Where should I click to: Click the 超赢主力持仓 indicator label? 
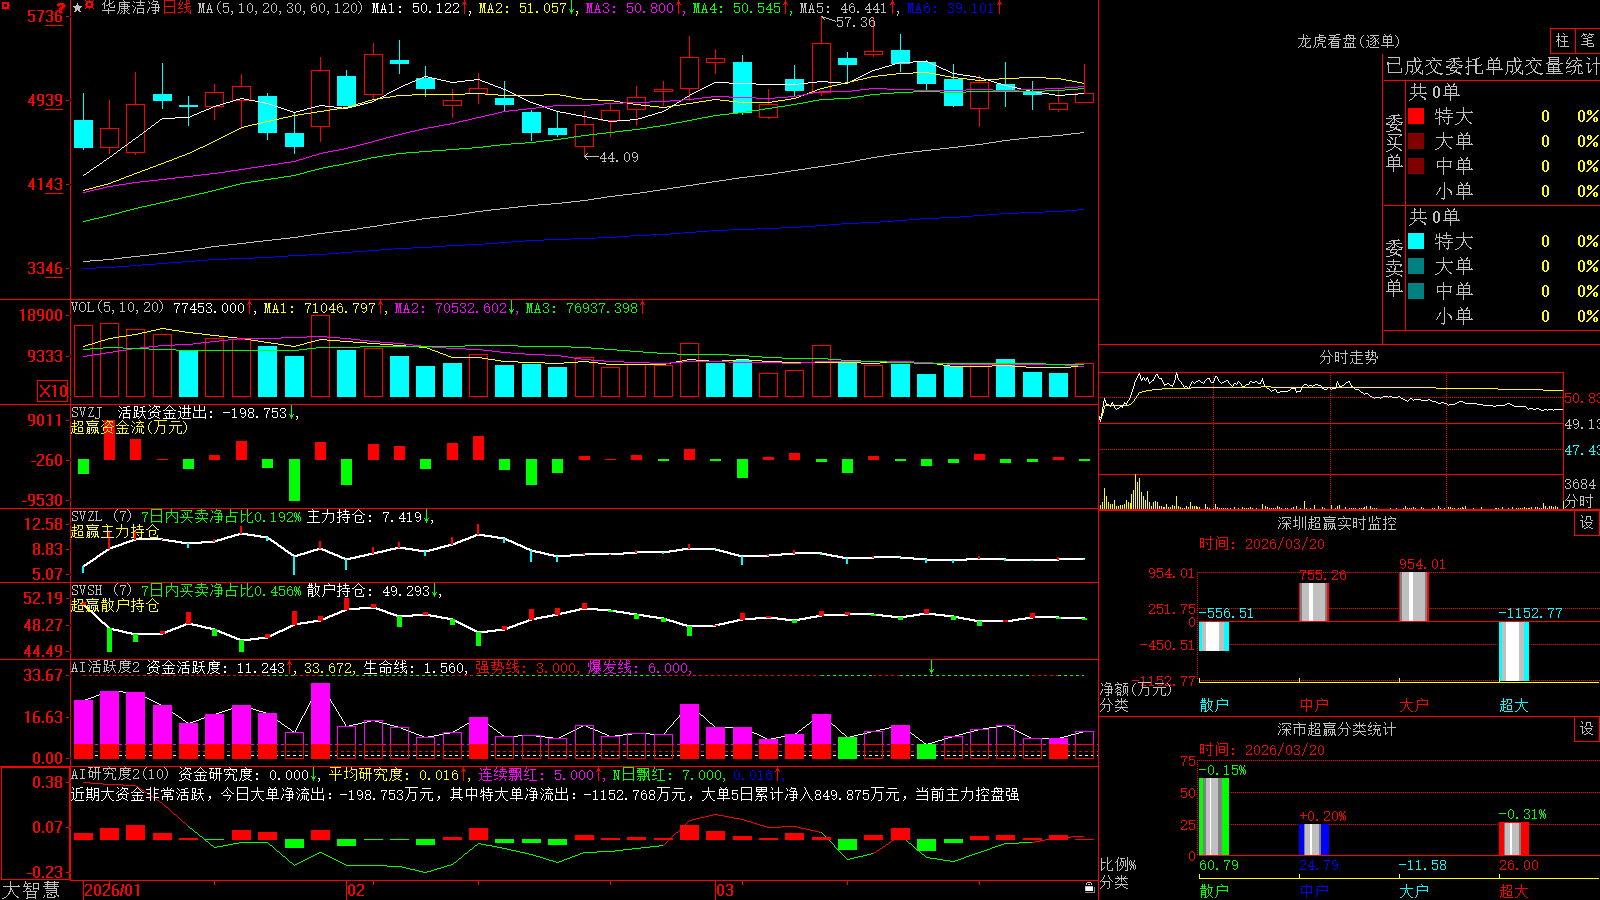click(115, 531)
